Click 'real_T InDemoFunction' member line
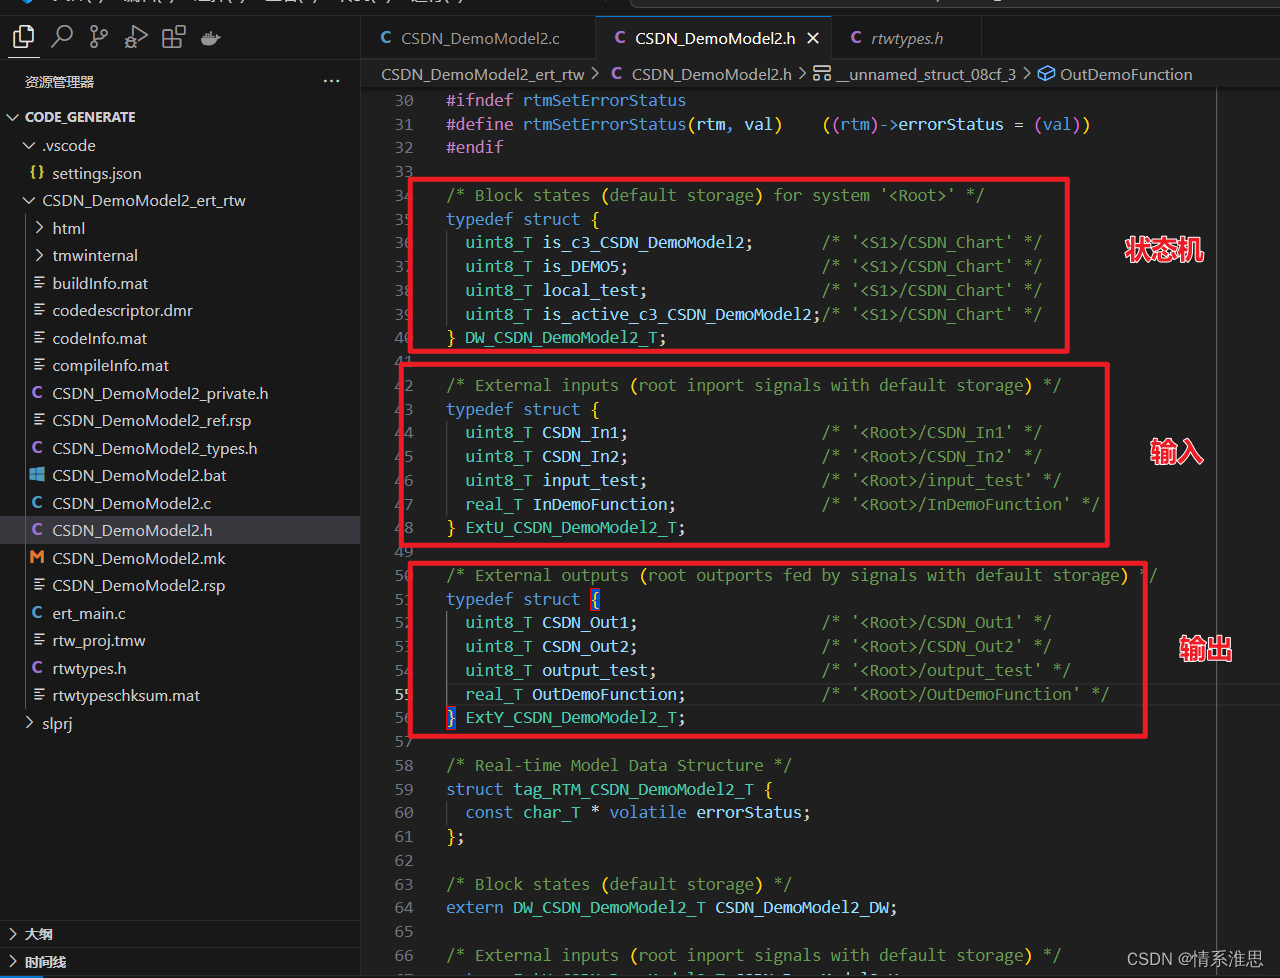 pos(570,504)
